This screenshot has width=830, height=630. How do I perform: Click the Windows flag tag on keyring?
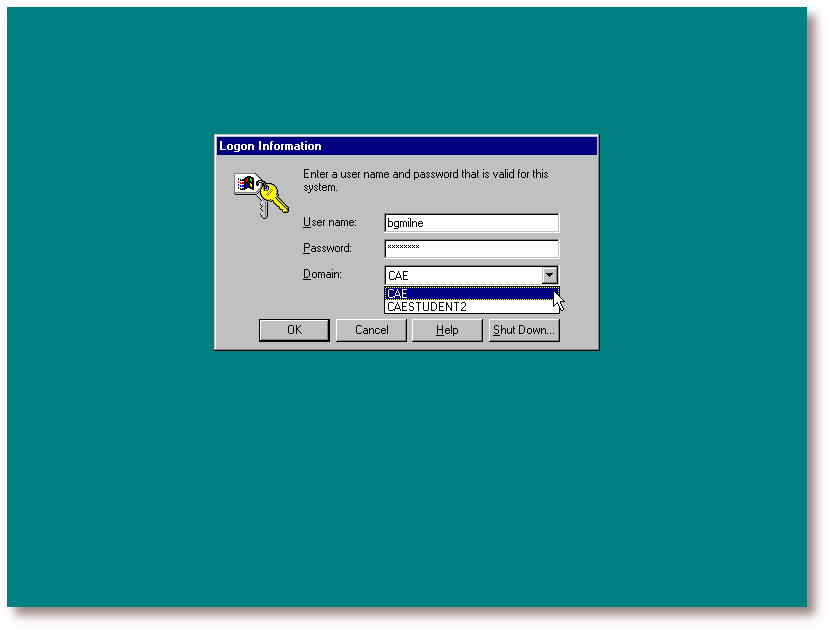pyautogui.click(x=245, y=184)
